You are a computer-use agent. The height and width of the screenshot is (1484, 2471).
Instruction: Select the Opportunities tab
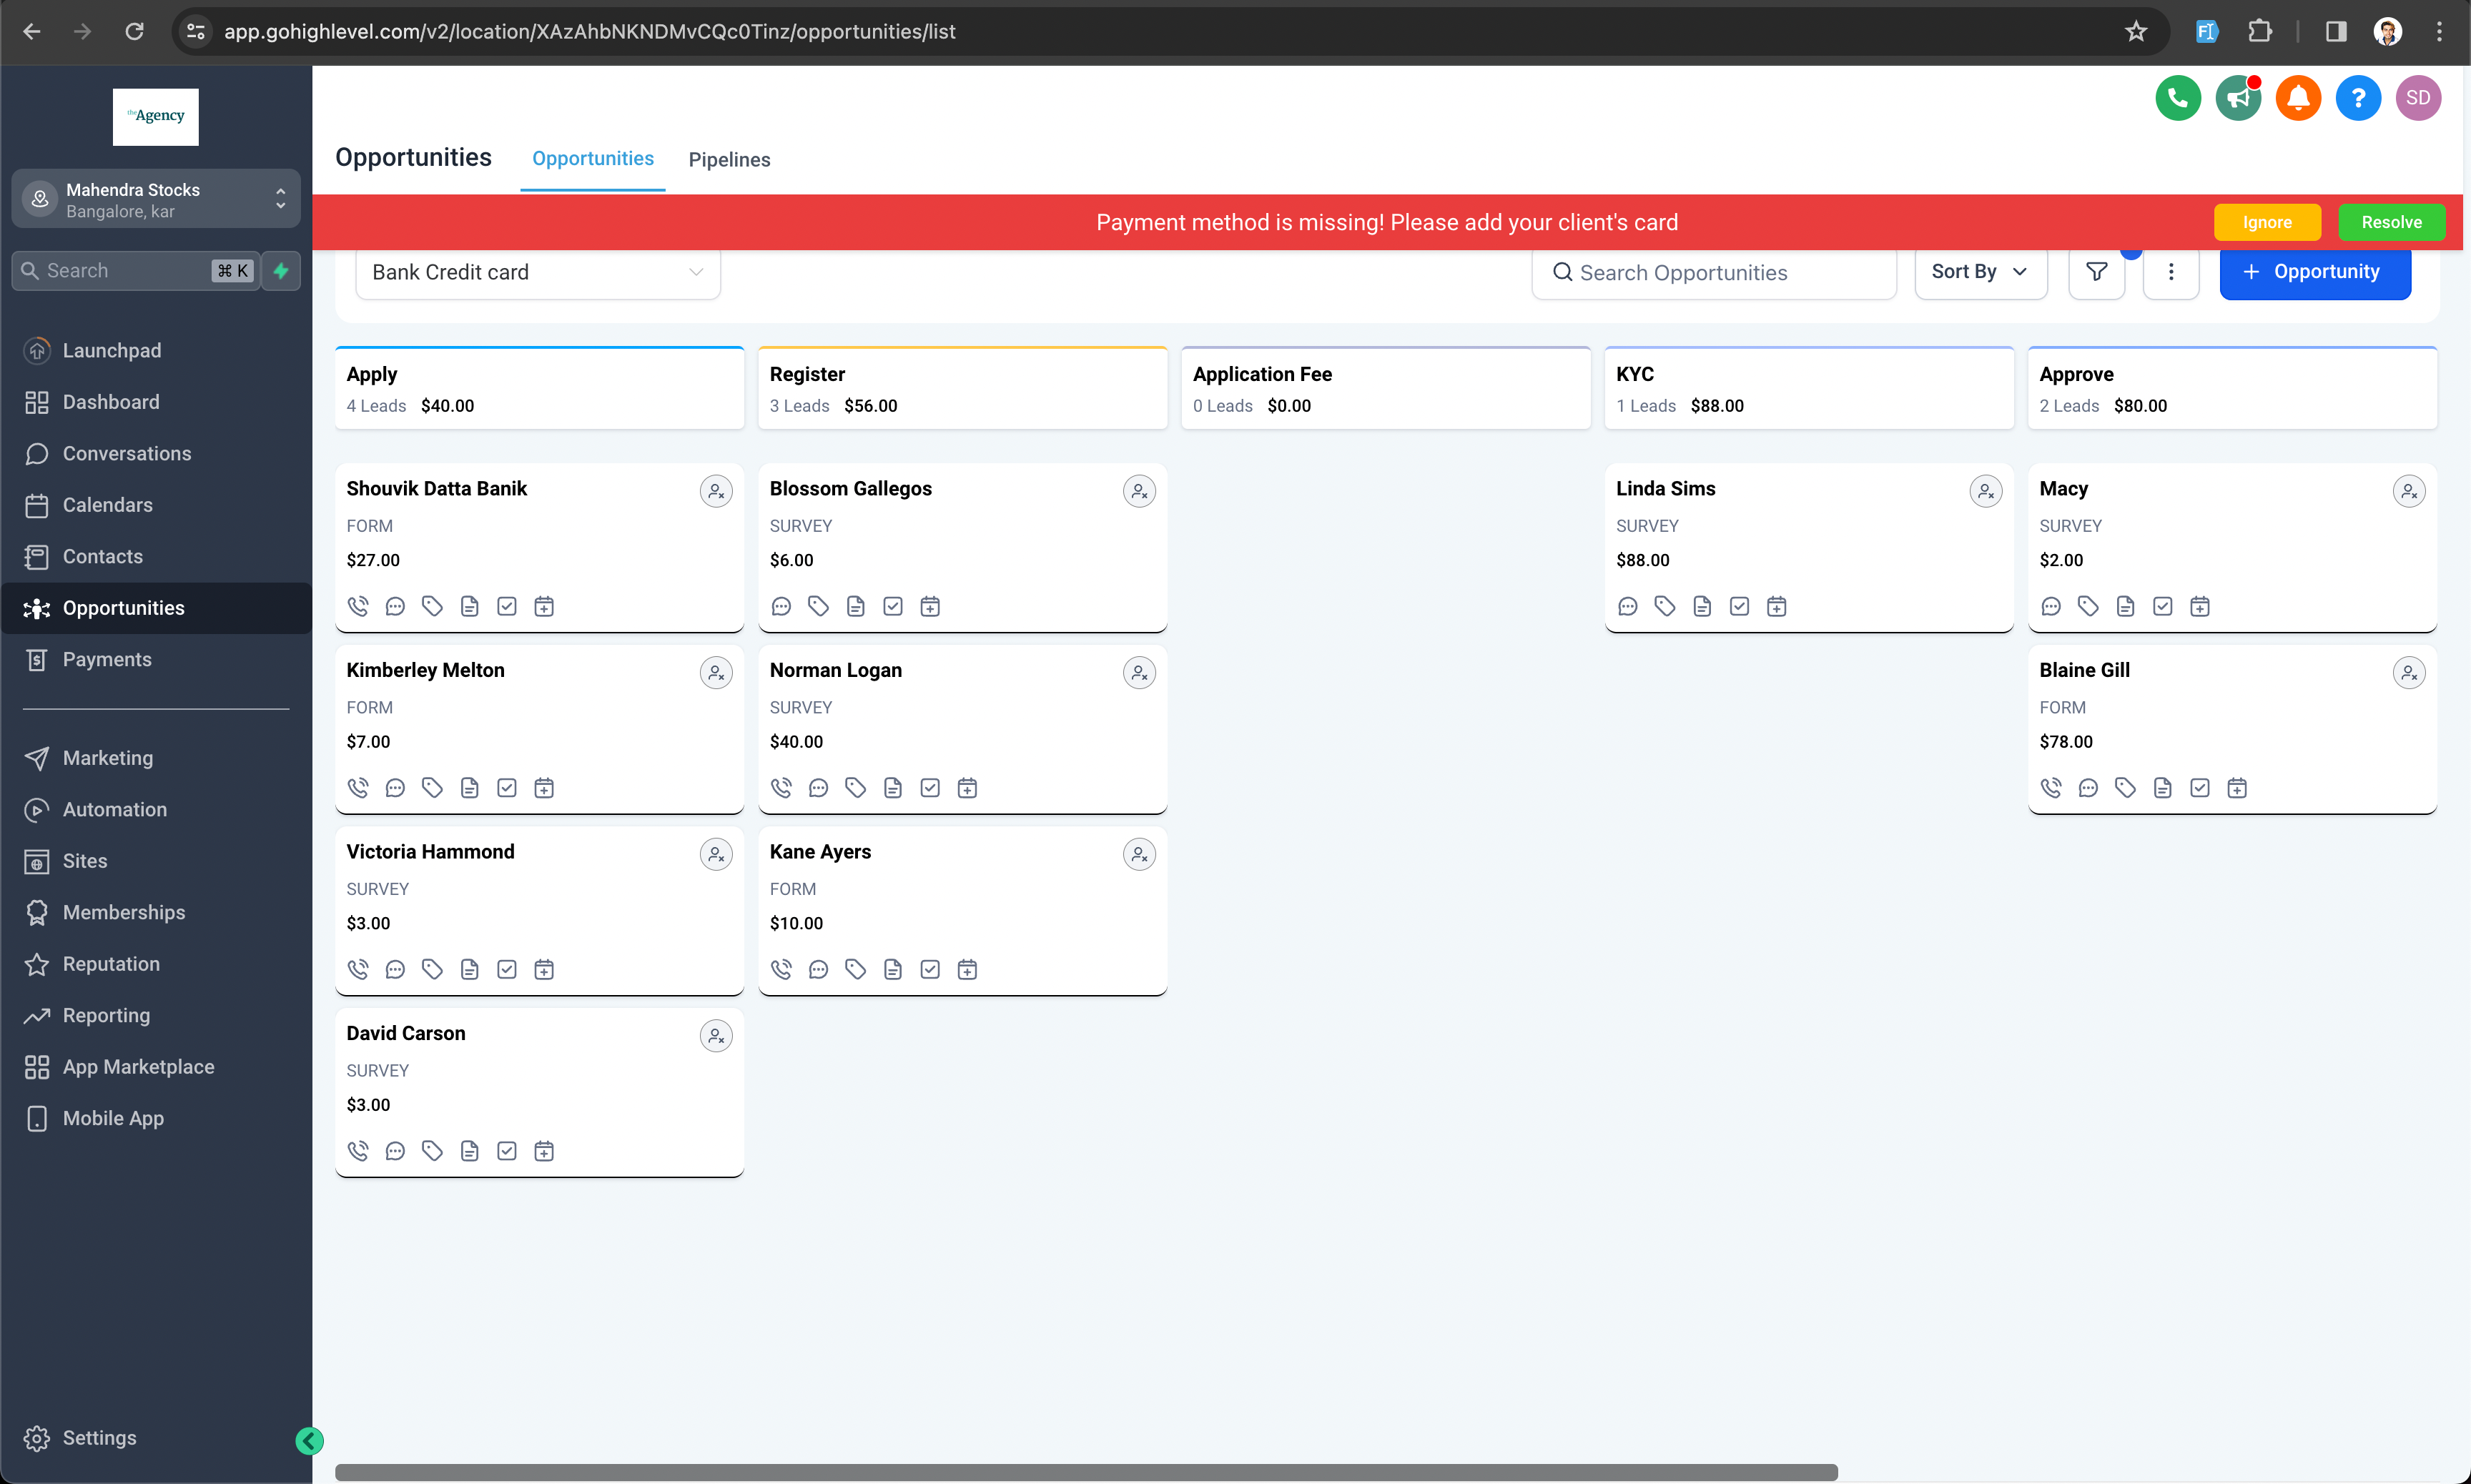click(591, 159)
